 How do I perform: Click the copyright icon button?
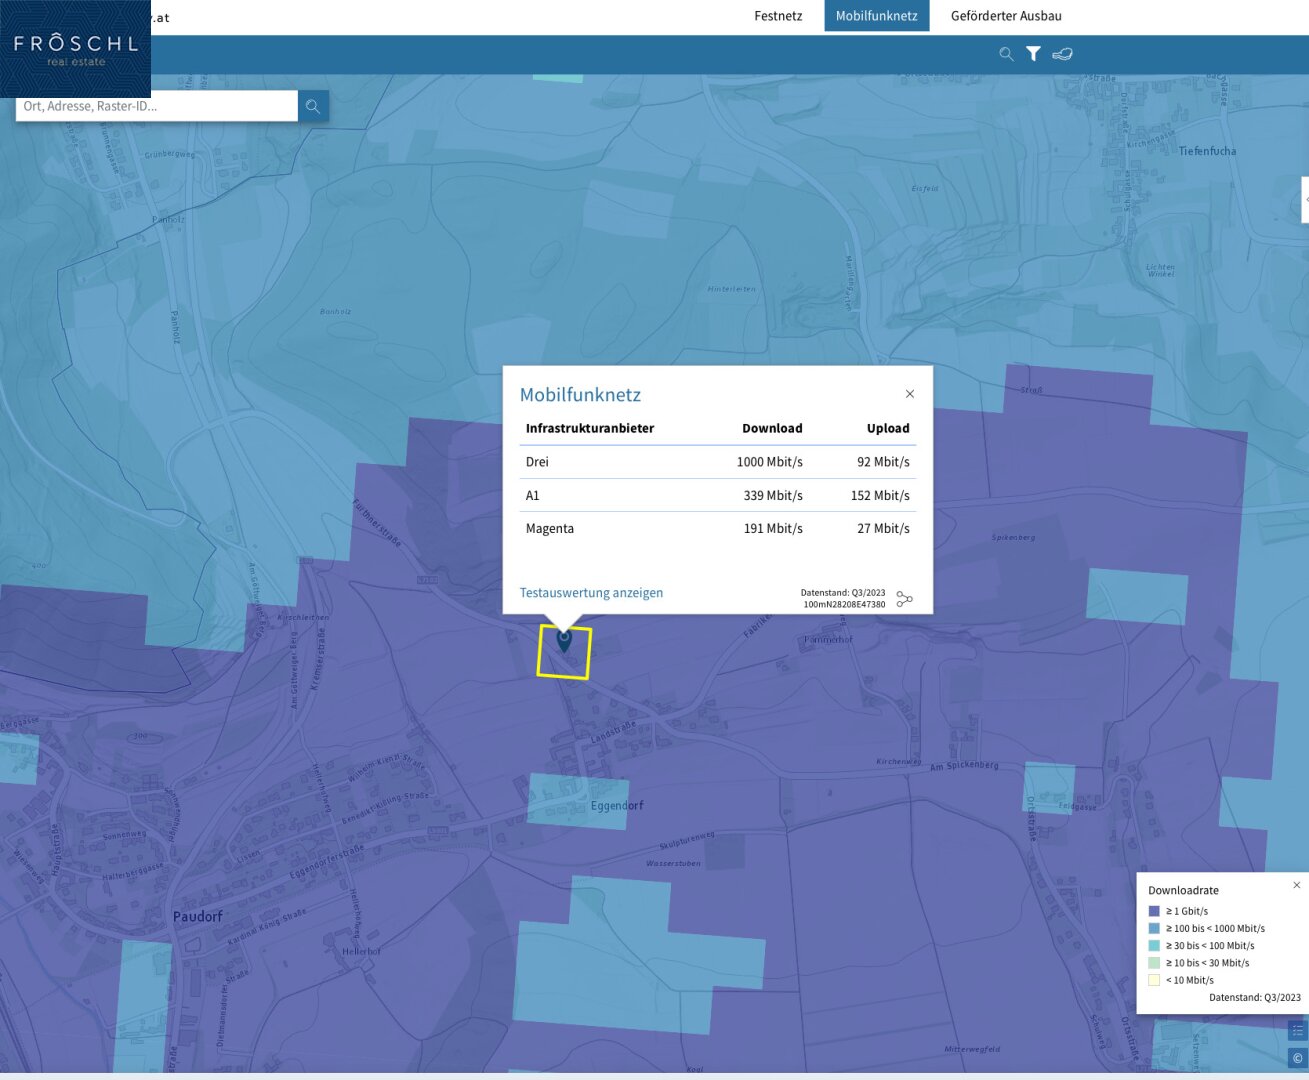click(1297, 1058)
